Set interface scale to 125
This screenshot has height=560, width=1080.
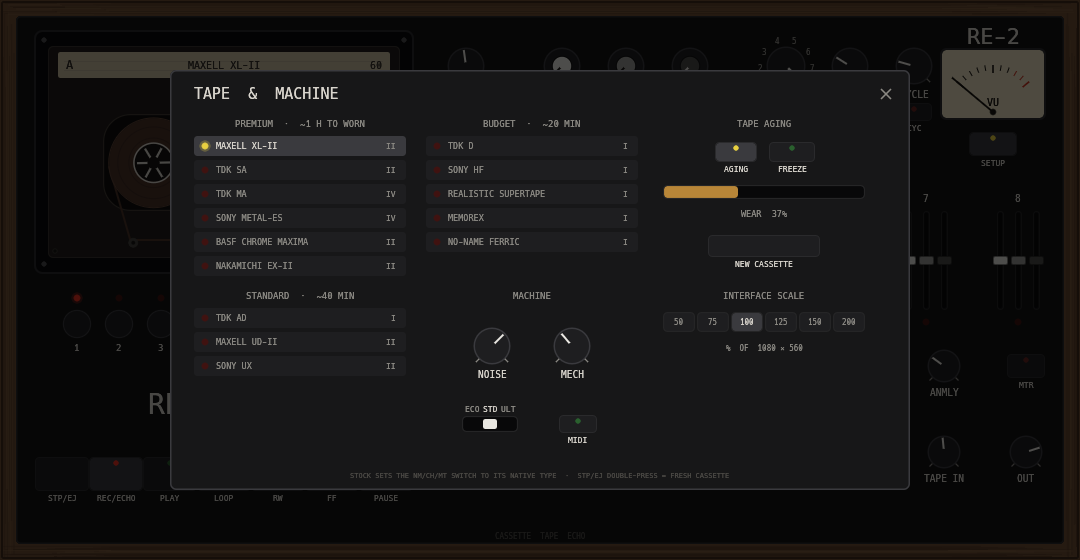tap(780, 322)
